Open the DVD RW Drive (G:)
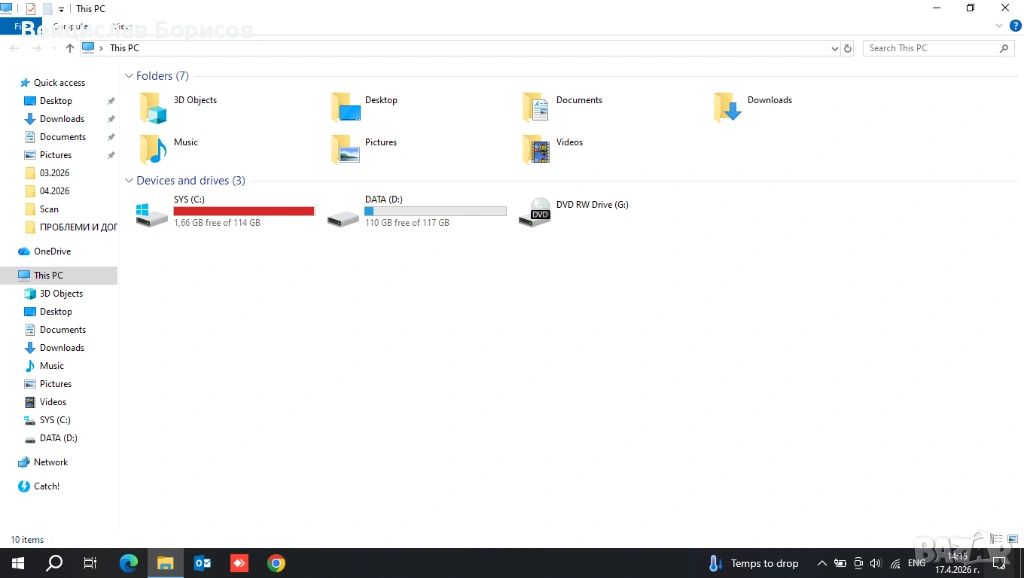1024x578 pixels. coord(535,212)
